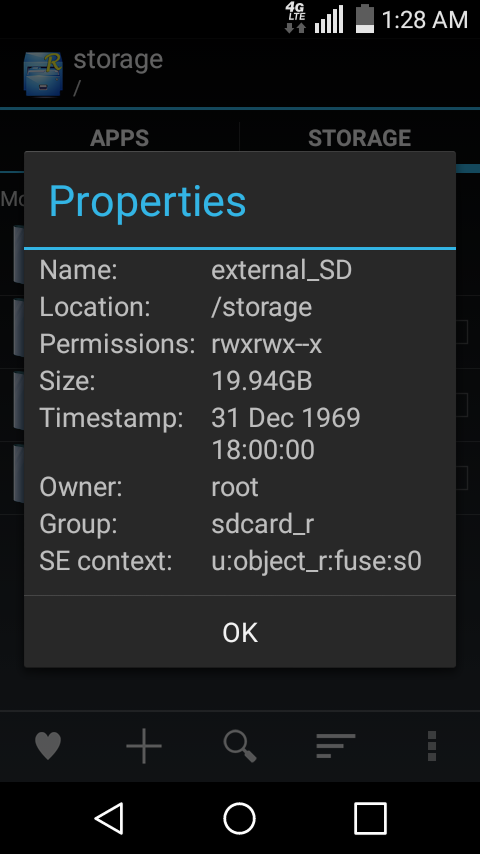This screenshot has width=480, height=854.
Task: Tap the third folder's checkbox on the right
Action: 461,478
